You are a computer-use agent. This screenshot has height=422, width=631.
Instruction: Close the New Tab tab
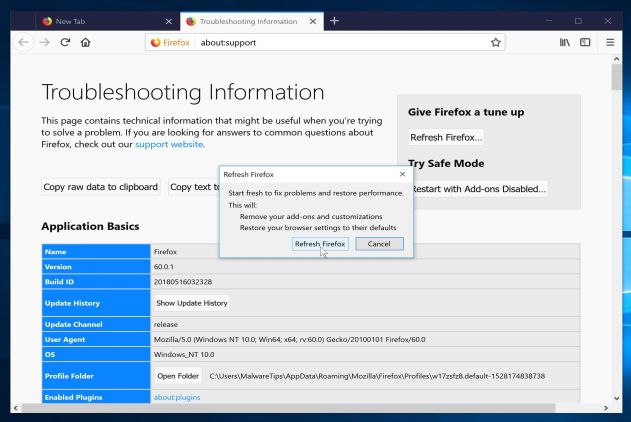[169, 21]
